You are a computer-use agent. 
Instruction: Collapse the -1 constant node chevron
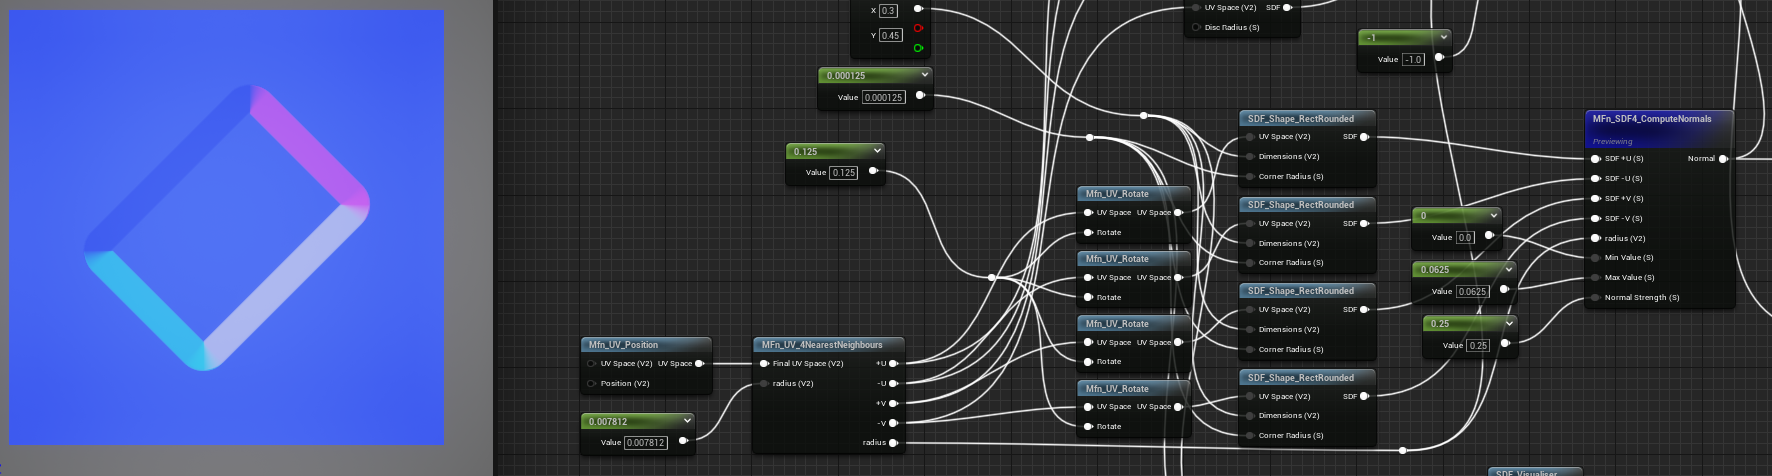(x=1443, y=37)
